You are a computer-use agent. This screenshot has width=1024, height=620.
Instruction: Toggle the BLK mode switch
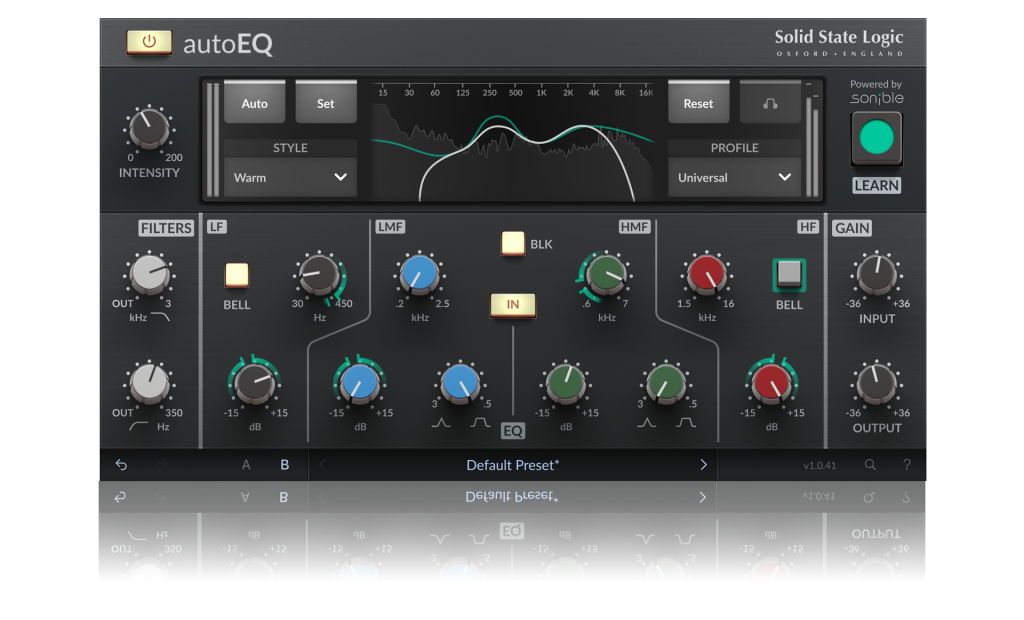pyautogui.click(x=513, y=243)
